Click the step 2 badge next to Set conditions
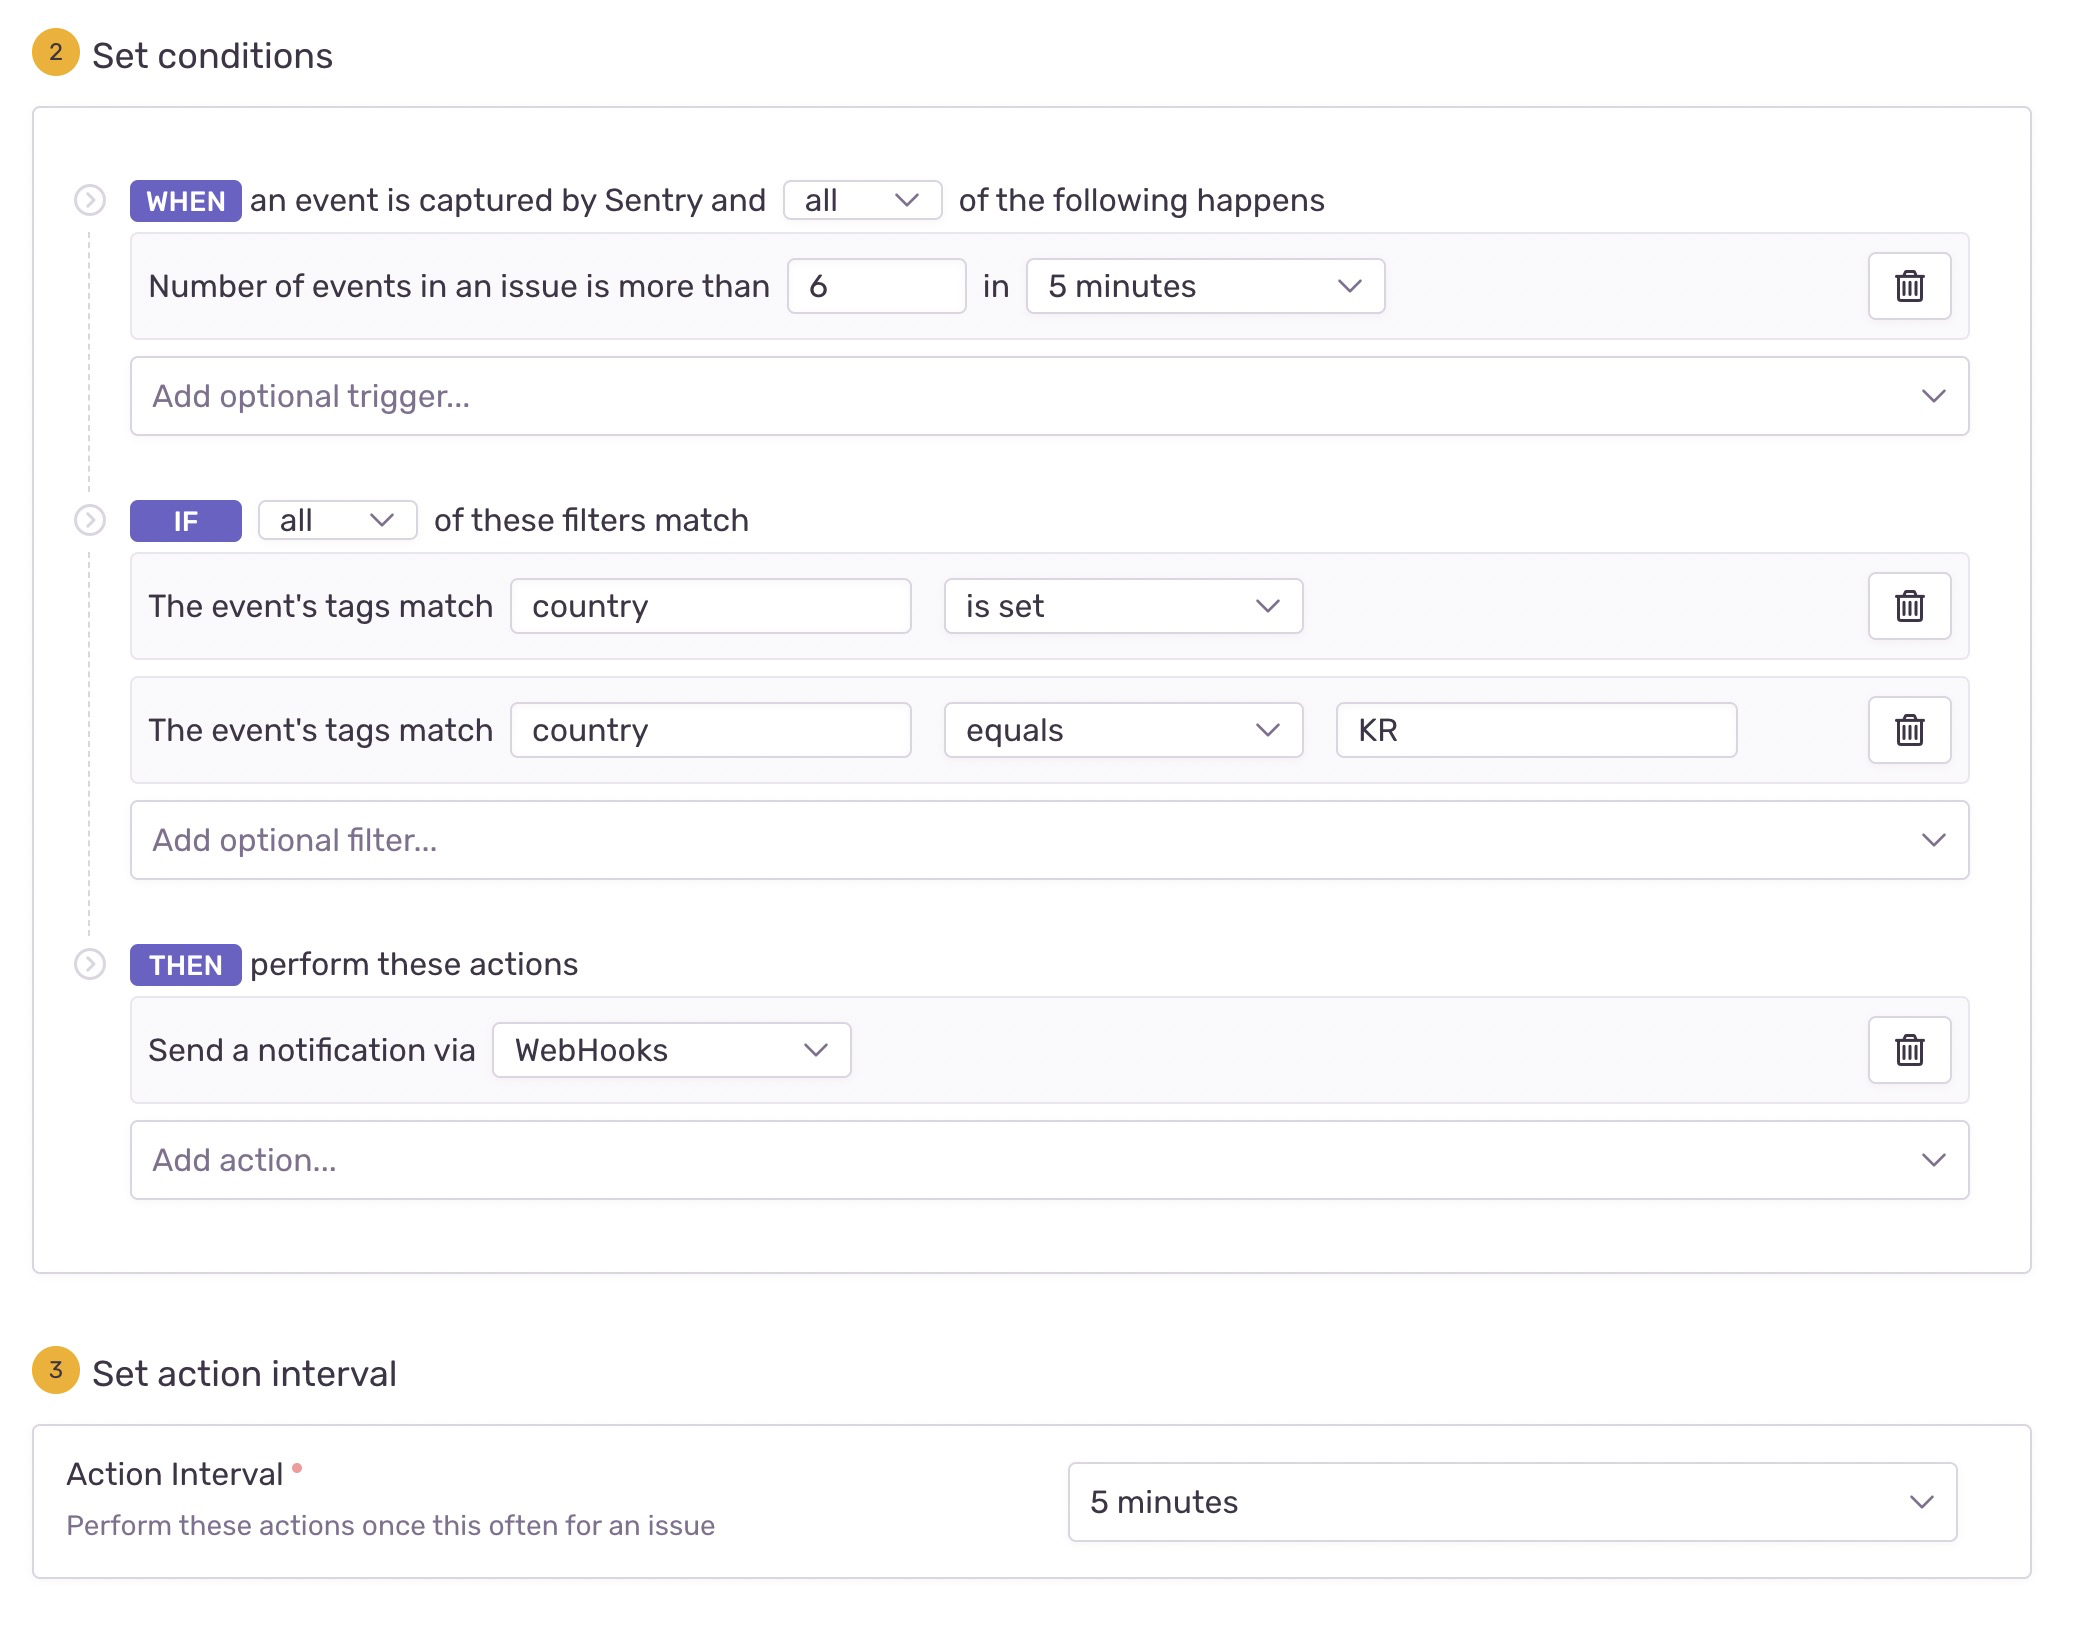The image size is (2076, 1634). tap(55, 55)
